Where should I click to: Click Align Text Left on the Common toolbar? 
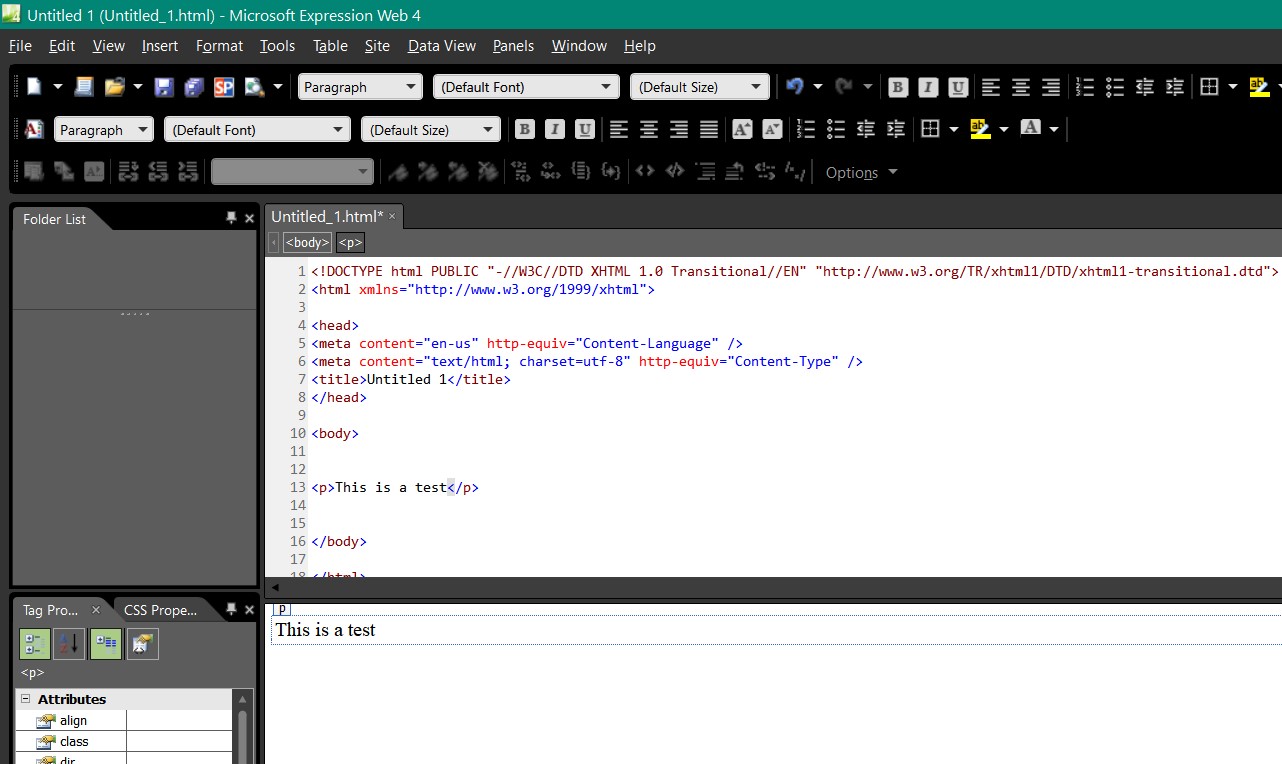pos(991,87)
